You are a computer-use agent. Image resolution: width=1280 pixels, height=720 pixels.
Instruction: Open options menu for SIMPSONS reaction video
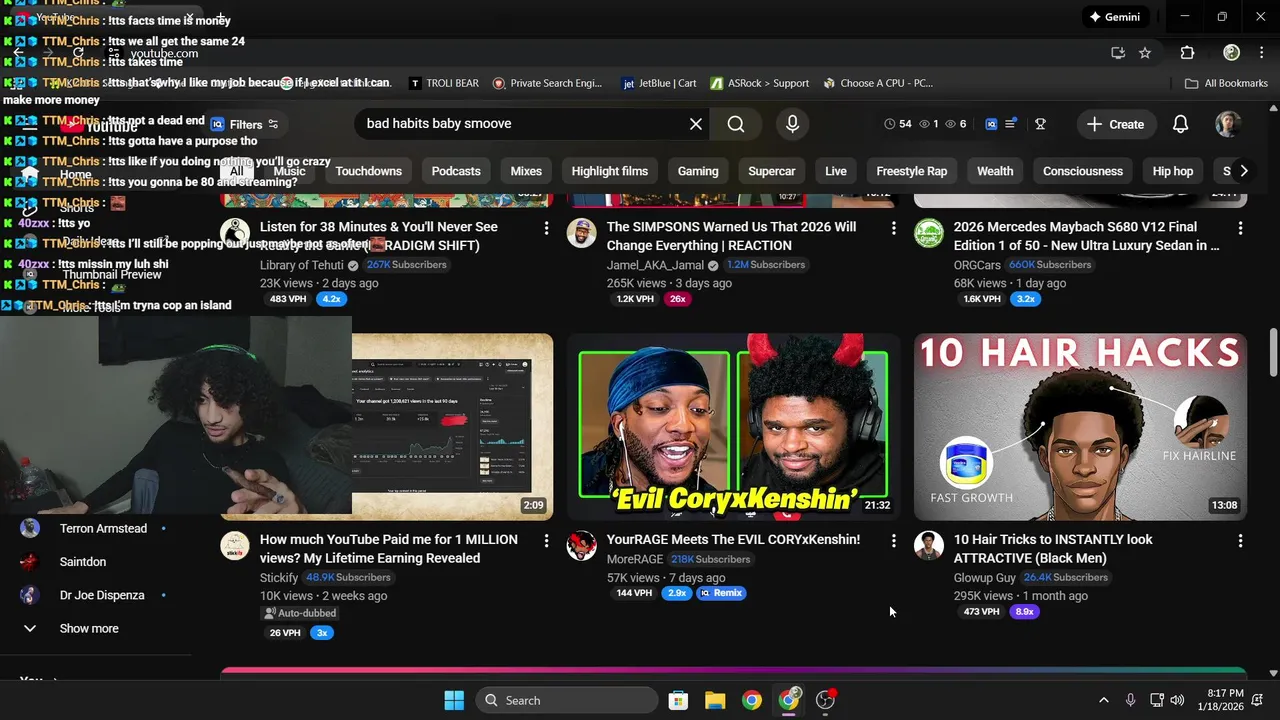tap(893, 228)
